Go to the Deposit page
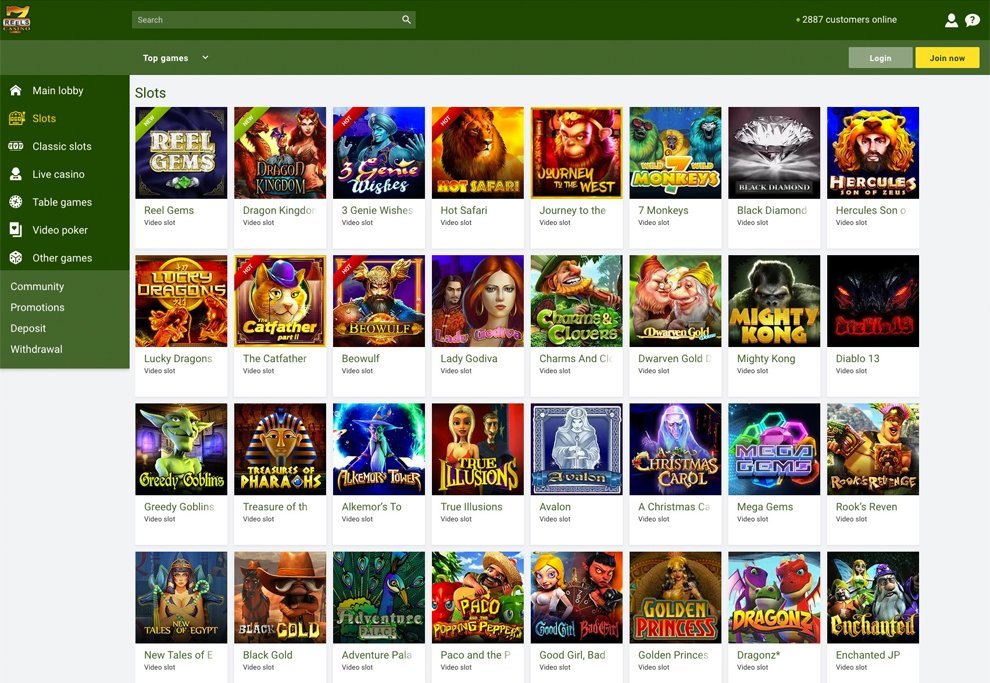Screen dimensions: 990x683 (28, 328)
